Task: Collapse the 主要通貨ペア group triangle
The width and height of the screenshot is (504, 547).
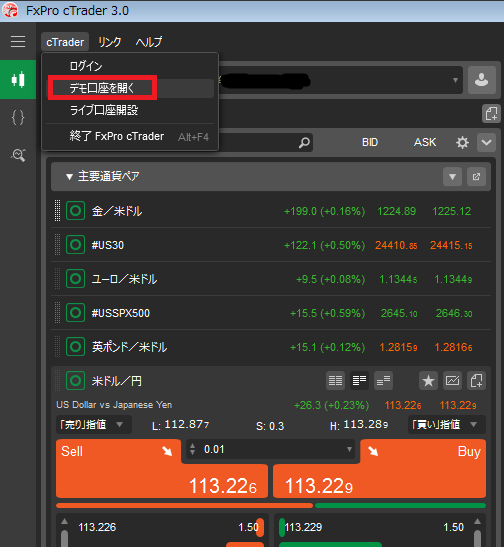Action: tap(69, 177)
